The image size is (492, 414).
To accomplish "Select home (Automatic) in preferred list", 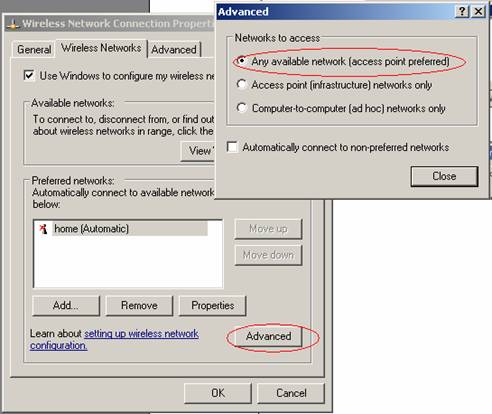I will tap(91, 229).
